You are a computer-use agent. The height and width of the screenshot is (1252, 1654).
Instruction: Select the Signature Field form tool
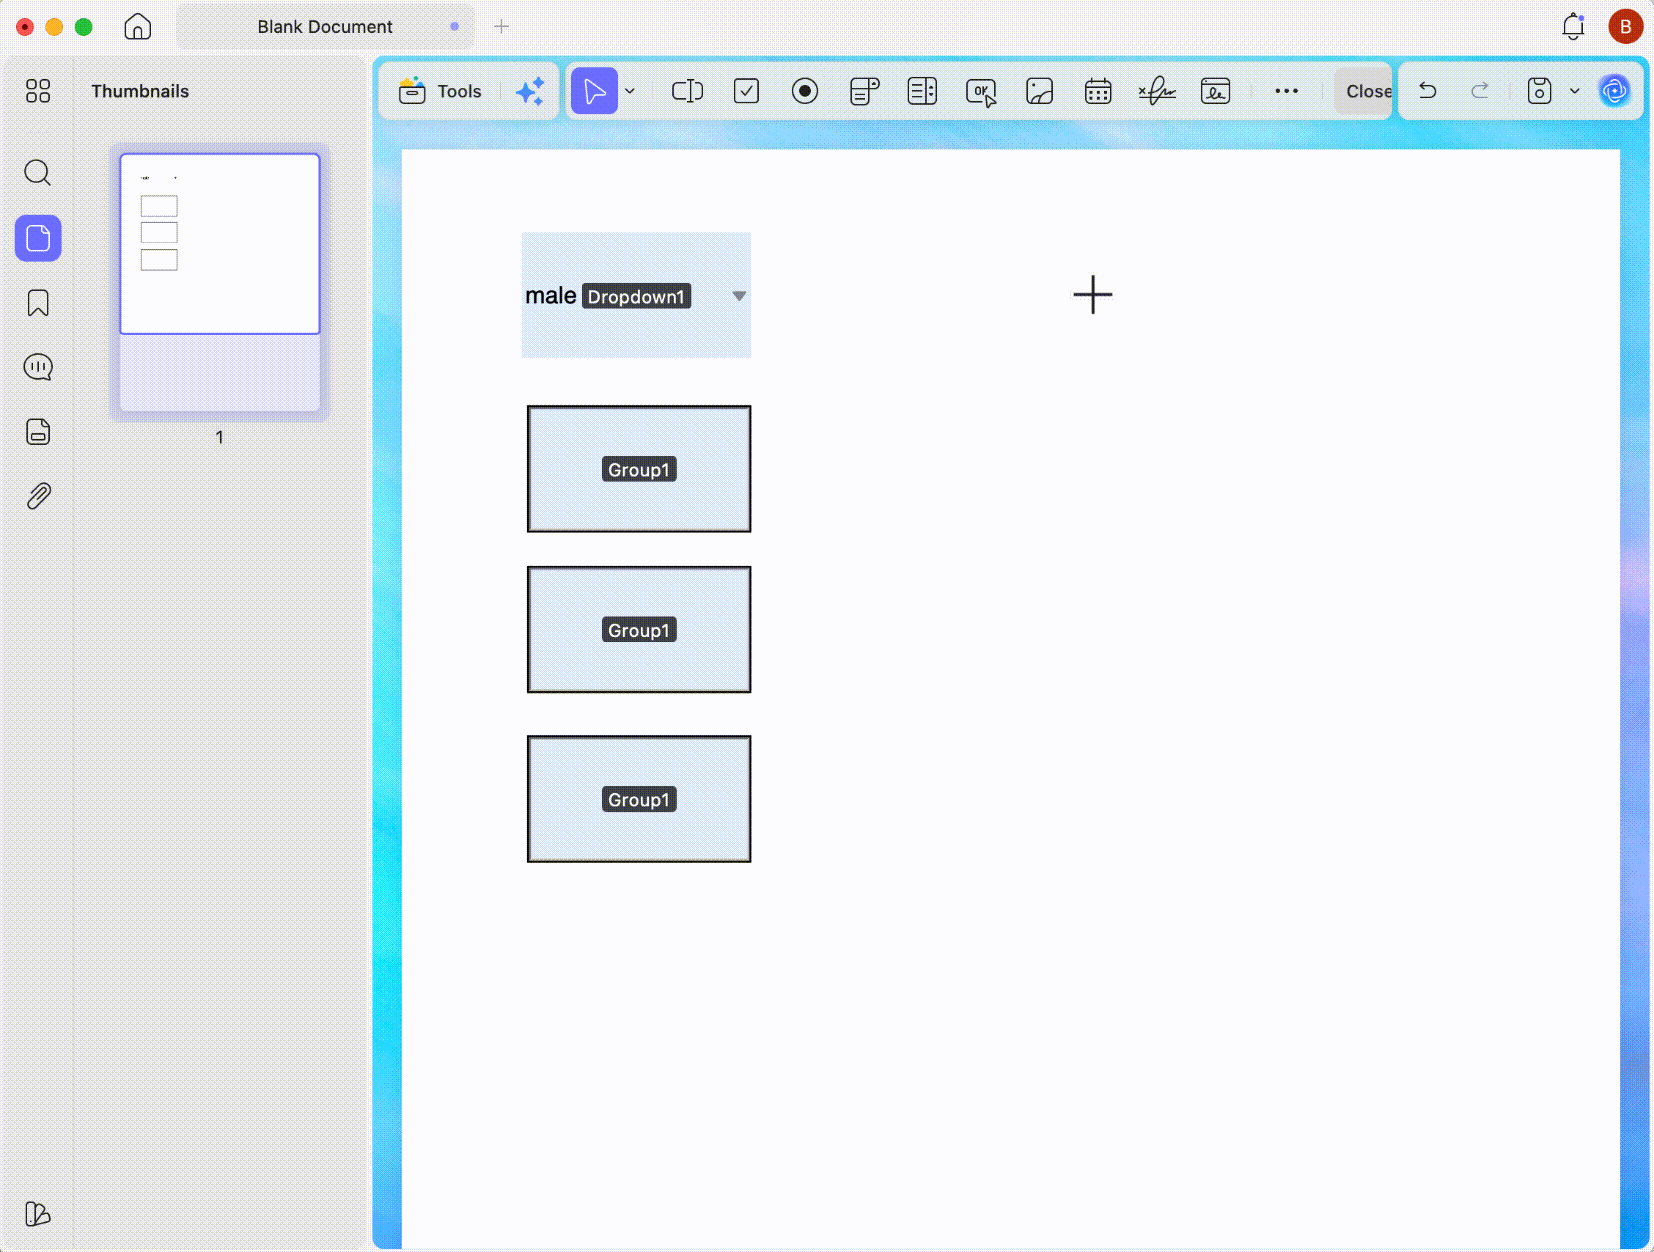coord(1157,91)
